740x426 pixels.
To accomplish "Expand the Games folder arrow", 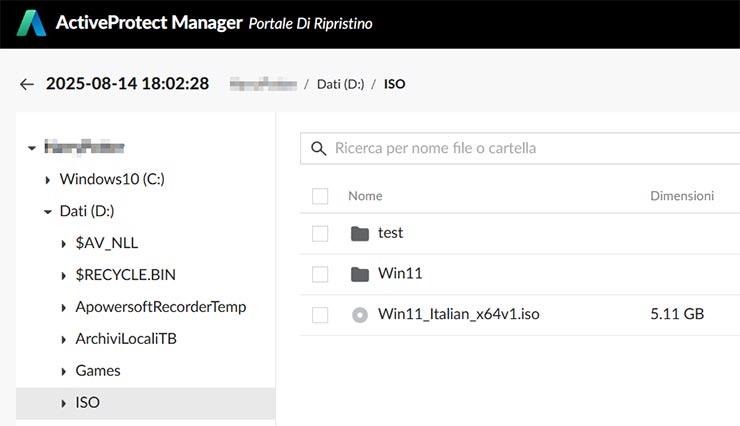I will (64, 371).
